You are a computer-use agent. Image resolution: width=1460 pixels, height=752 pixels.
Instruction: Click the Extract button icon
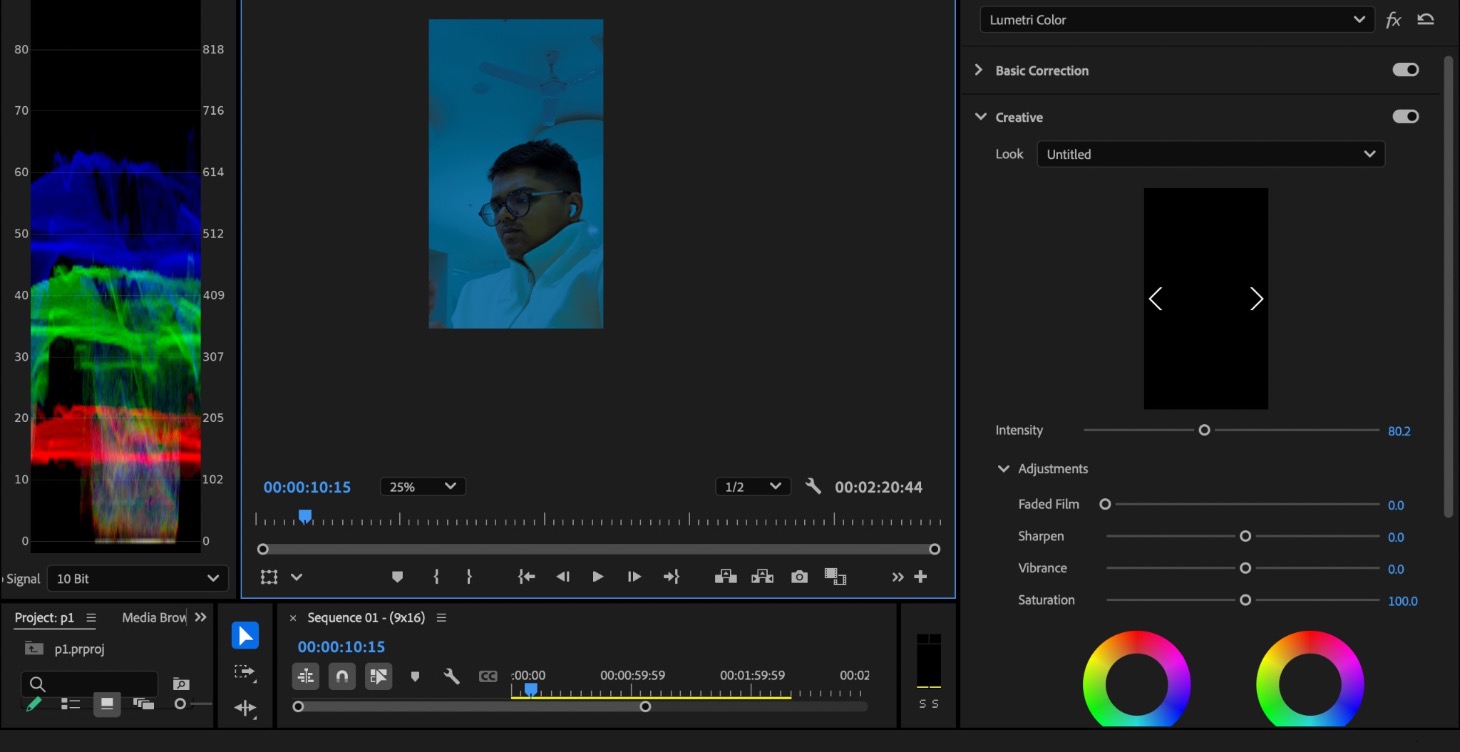762,577
